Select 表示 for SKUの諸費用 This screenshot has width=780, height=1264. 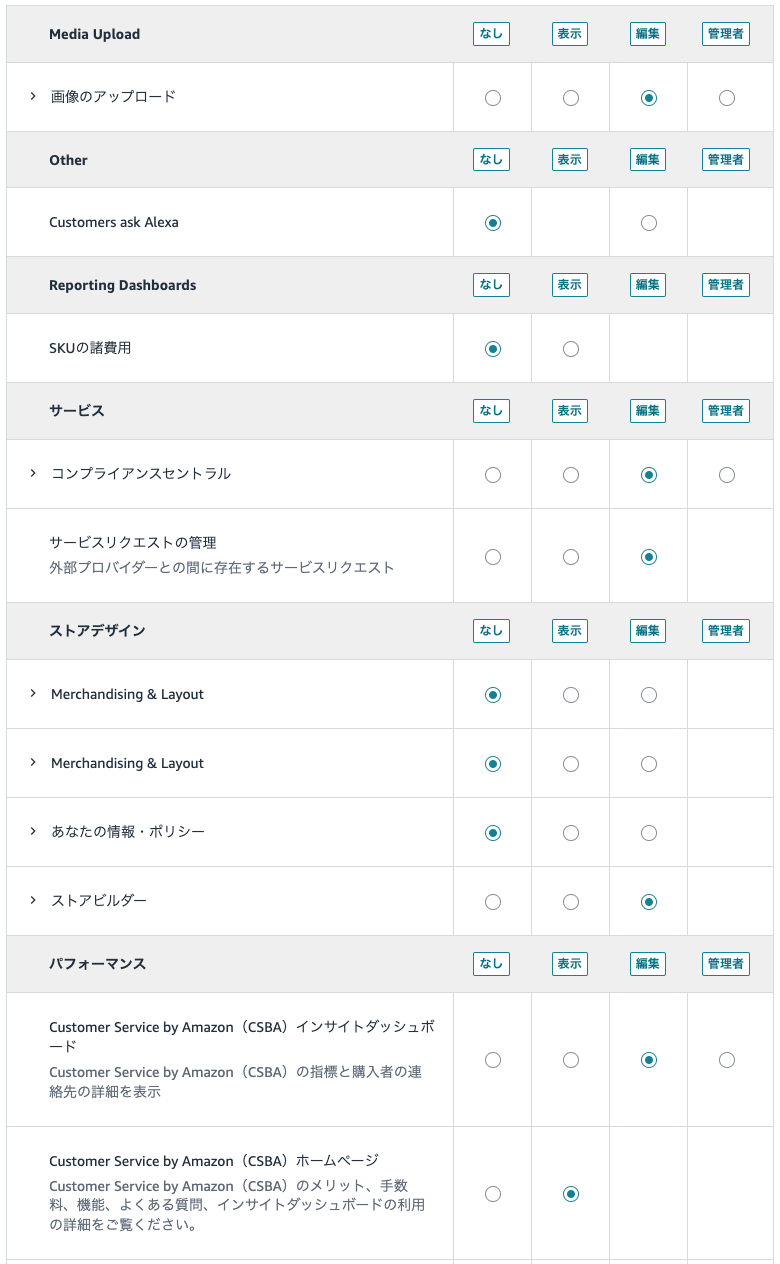pyautogui.click(x=570, y=349)
